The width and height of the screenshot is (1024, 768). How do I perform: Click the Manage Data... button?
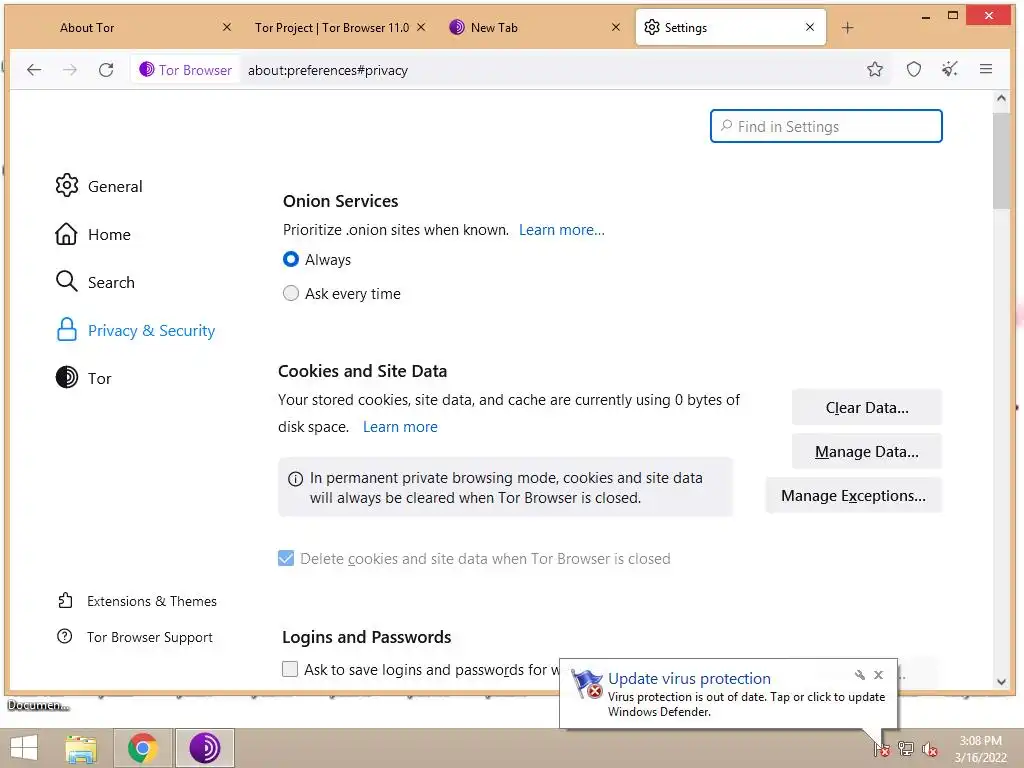867,451
